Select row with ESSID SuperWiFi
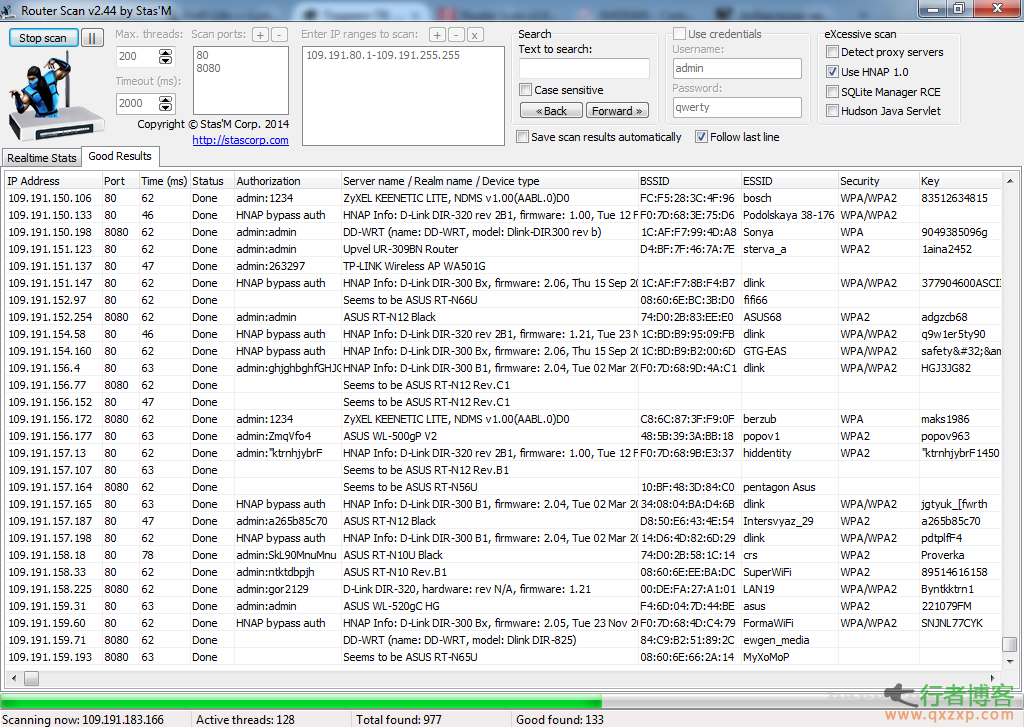Viewport: 1024px width, 728px height. 504,571
